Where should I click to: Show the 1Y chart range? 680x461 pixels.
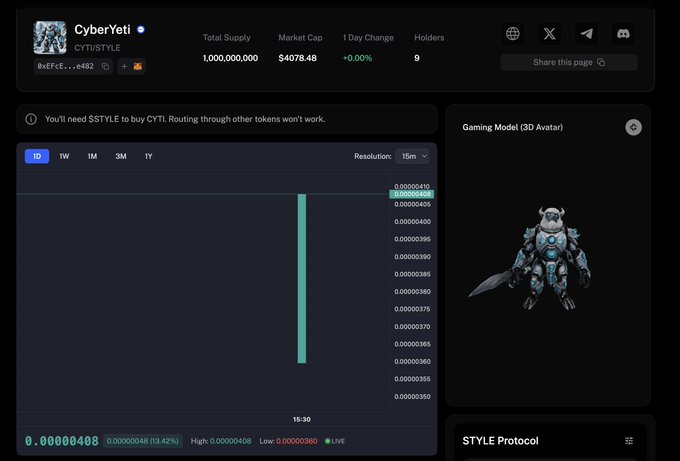[148, 156]
